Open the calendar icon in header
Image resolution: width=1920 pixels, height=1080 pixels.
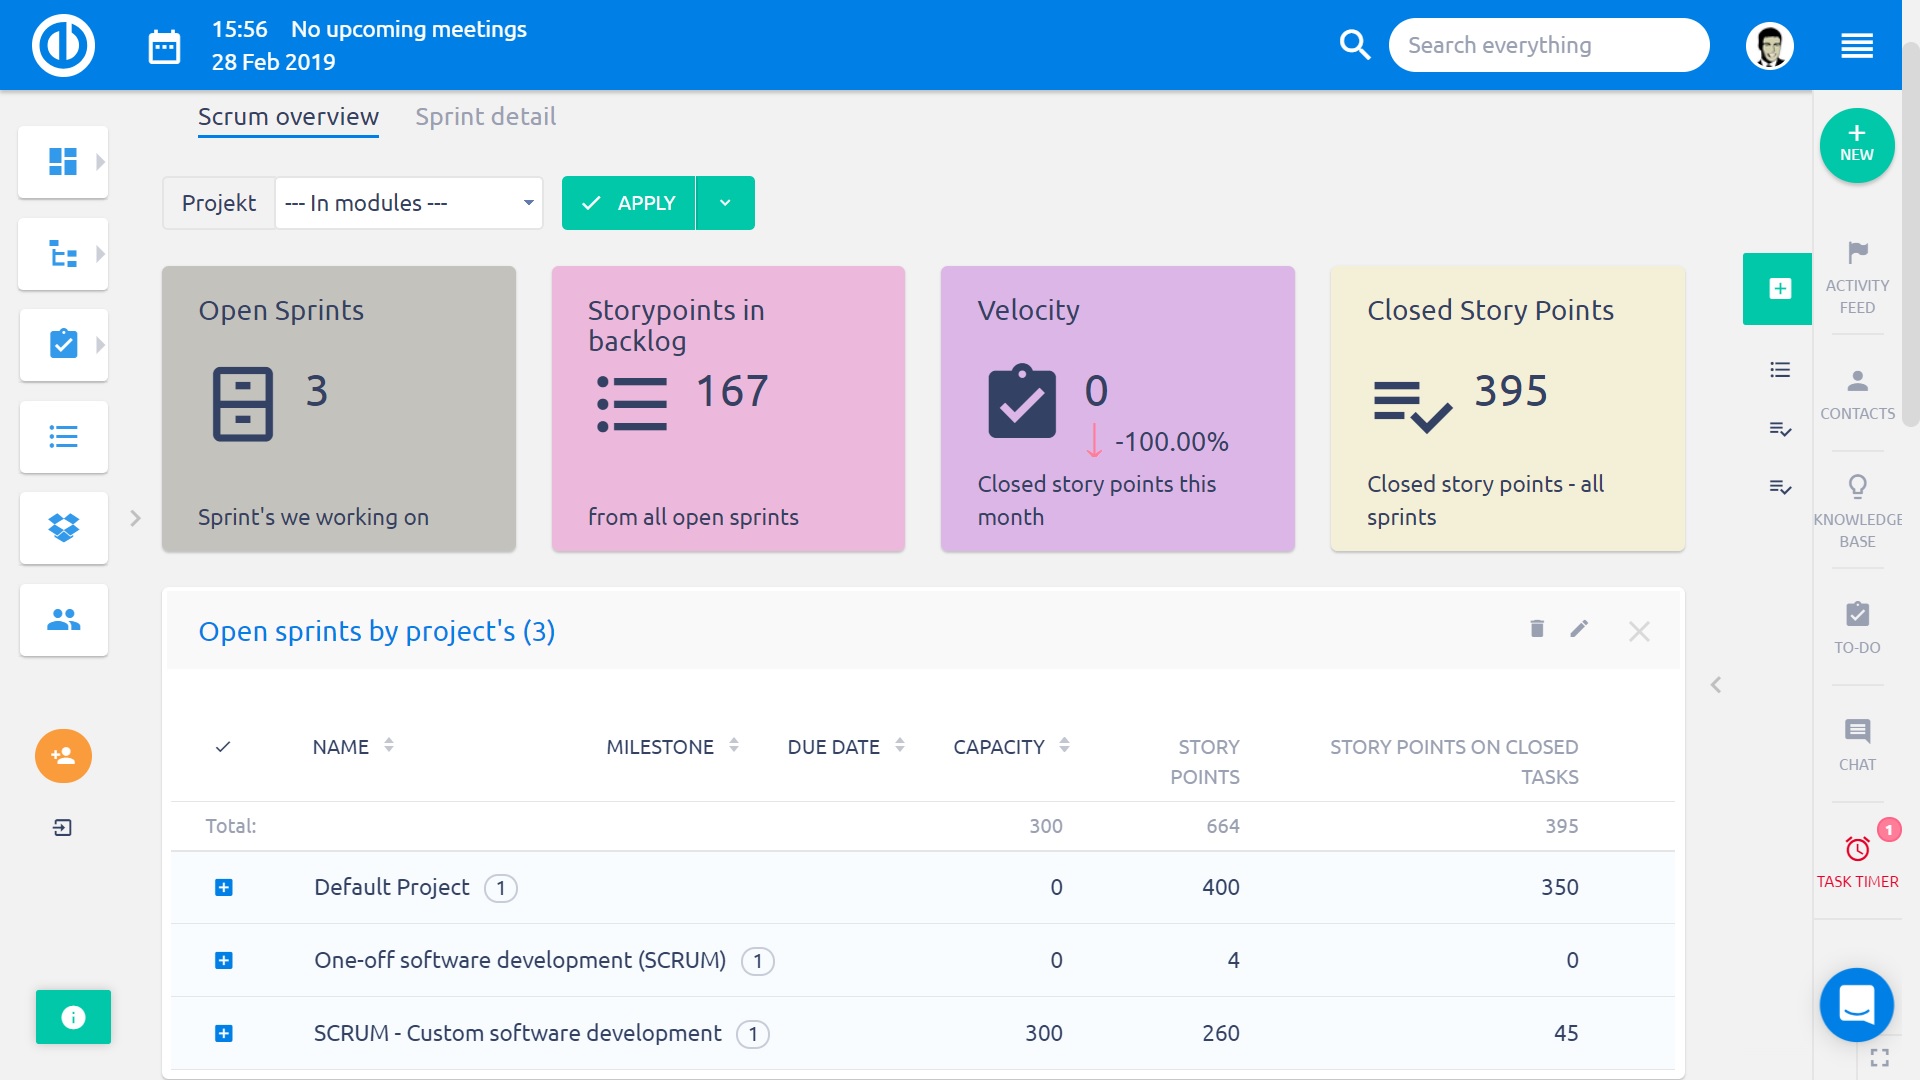click(164, 46)
